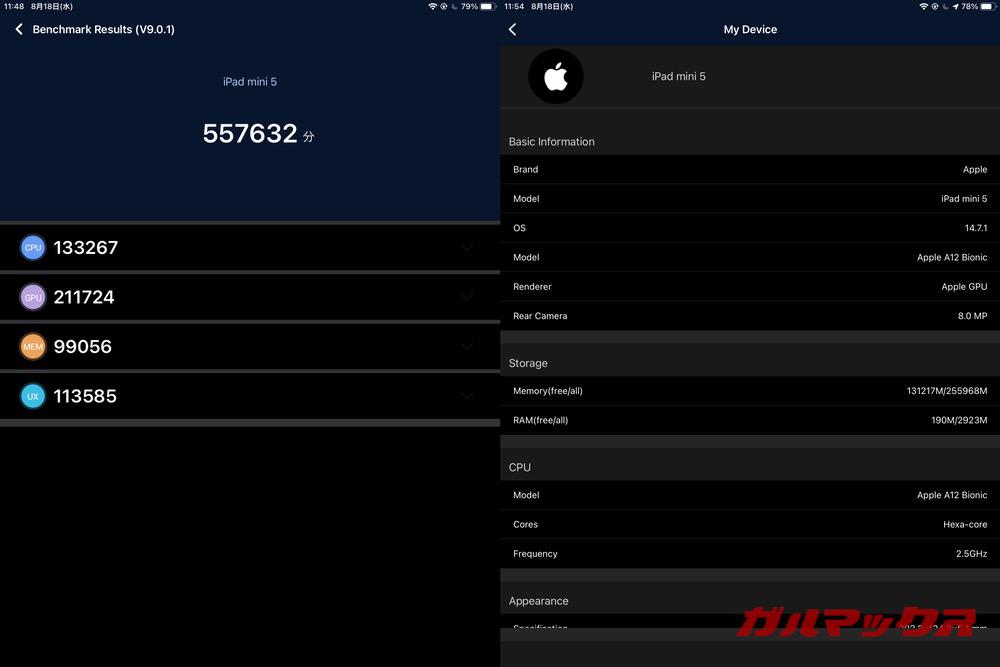The width and height of the screenshot is (1000, 667).
Task: Expand the GPU score details
Action: (x=467, y=297)
